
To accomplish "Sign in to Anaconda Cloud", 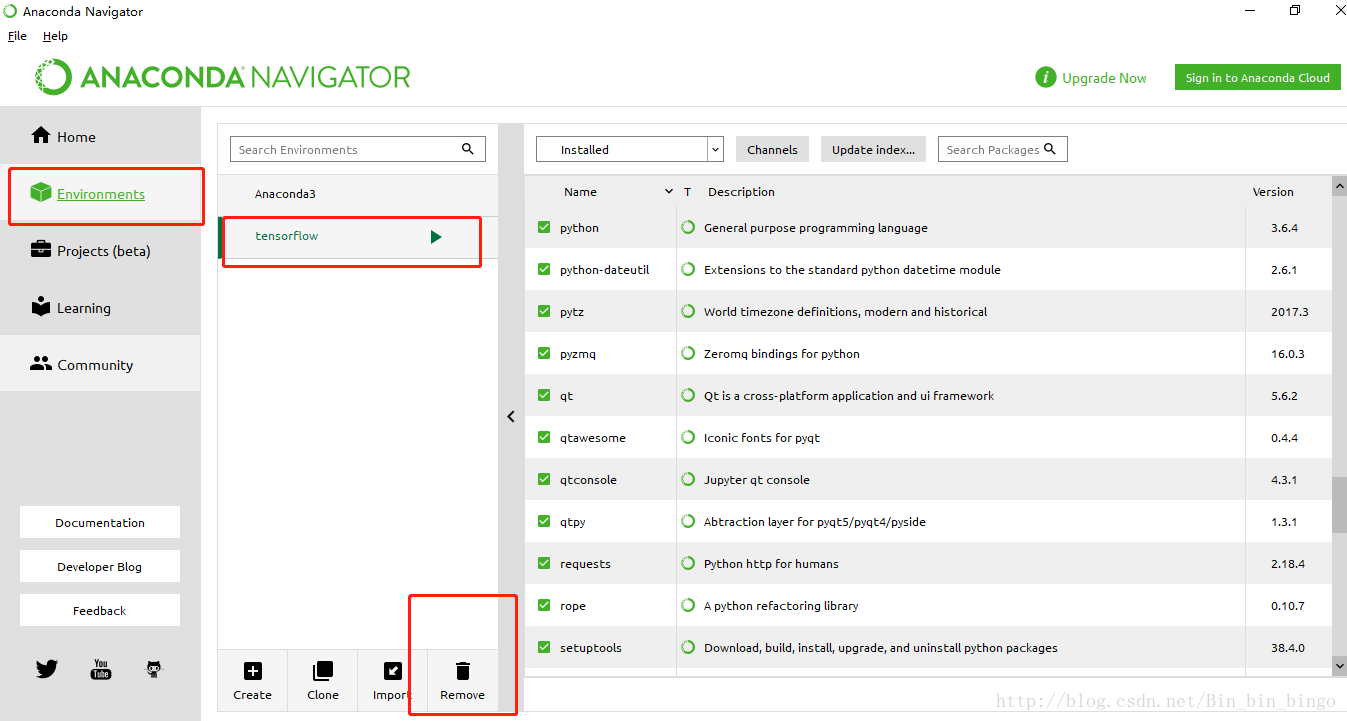I will point(1257,77).
